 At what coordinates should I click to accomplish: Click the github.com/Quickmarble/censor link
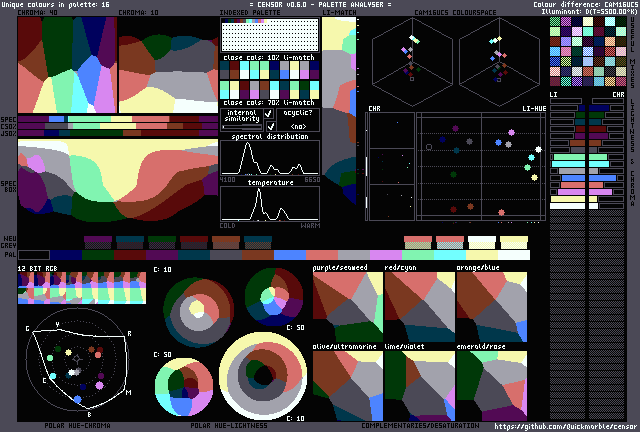tap(566, 426)
